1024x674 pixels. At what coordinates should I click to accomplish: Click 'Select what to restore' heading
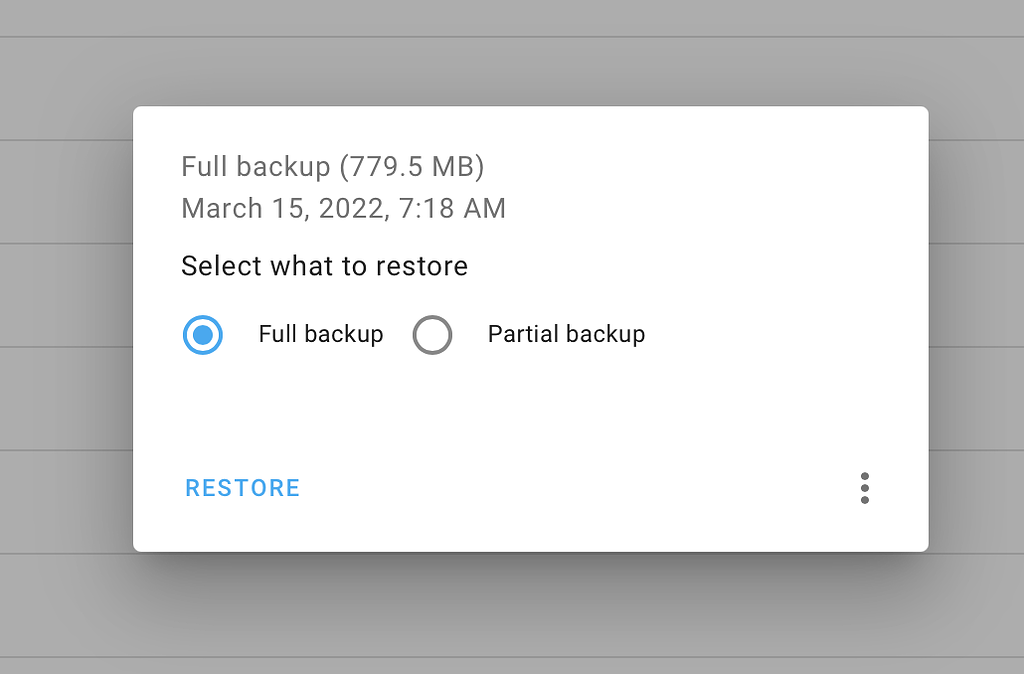pyautogui.click(x=324, y=266)
